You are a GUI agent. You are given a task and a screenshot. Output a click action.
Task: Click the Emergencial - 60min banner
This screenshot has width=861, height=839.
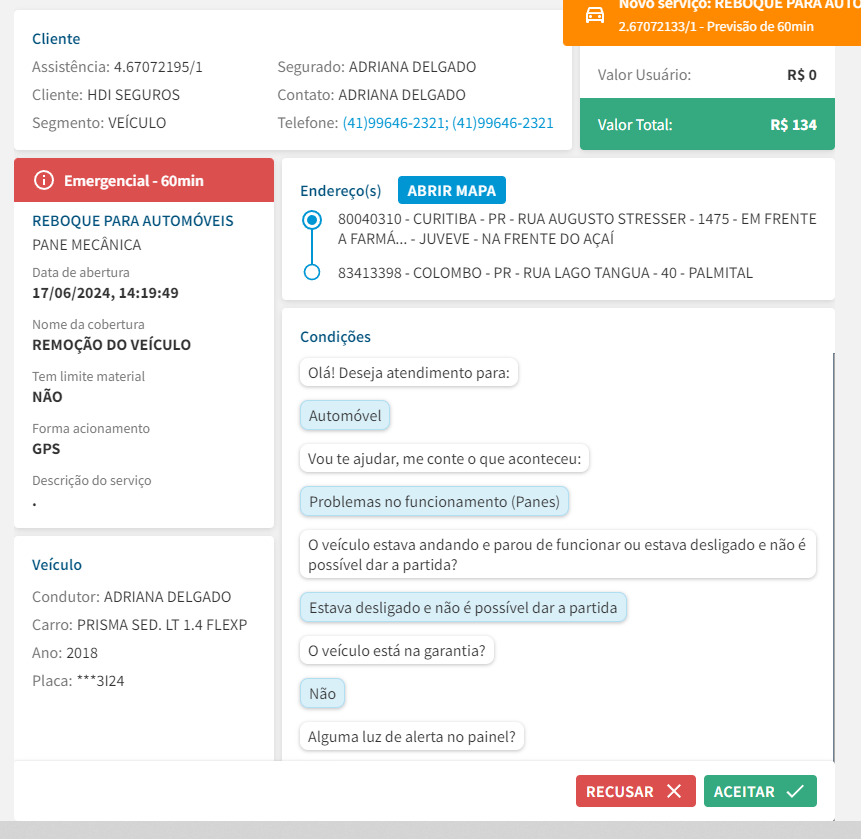tap(144, 180)
